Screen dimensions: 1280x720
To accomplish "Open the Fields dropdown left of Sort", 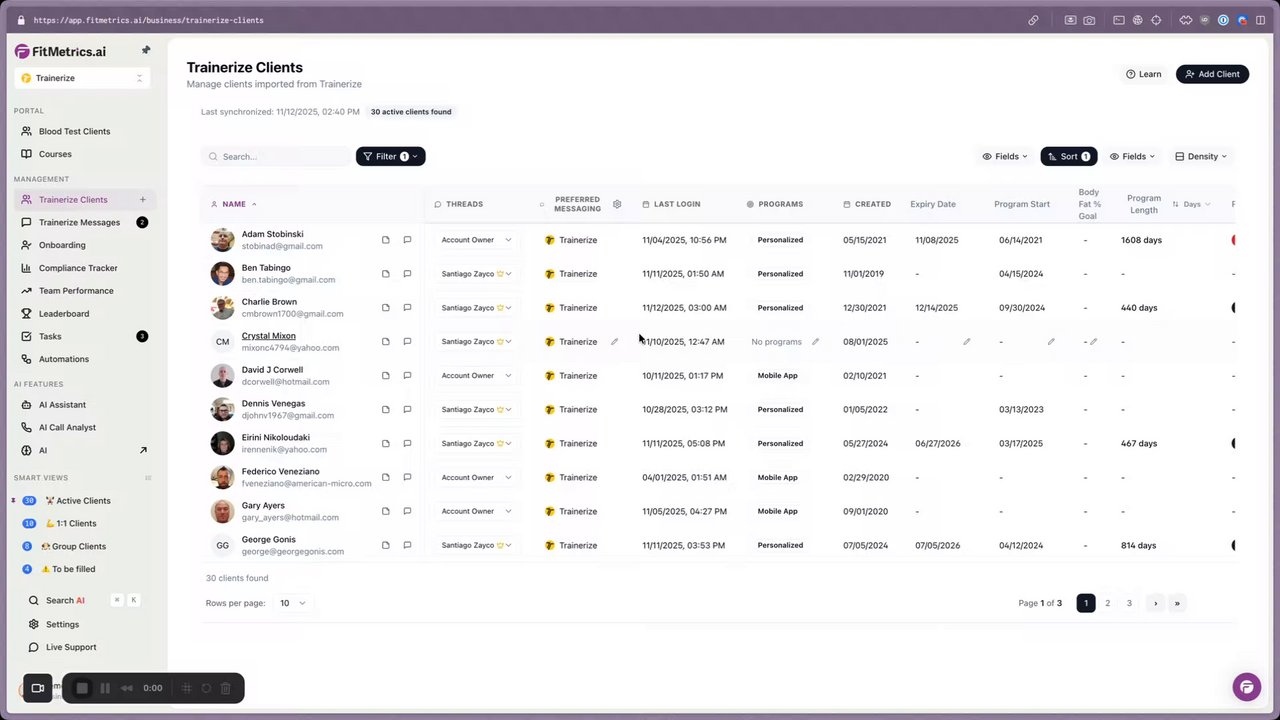I will pos(1005,156).
